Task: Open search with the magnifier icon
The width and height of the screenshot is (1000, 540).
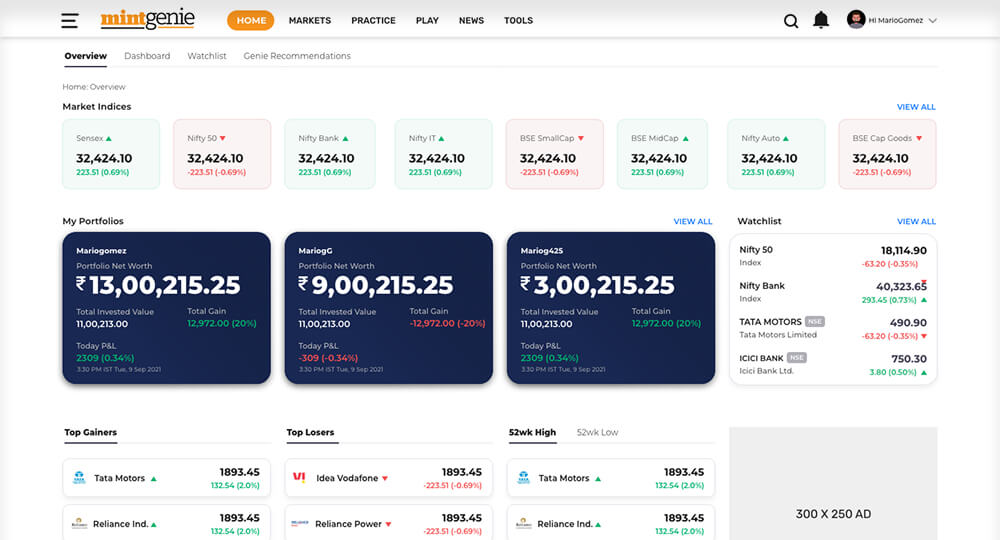Action: (x=791, y=21)
